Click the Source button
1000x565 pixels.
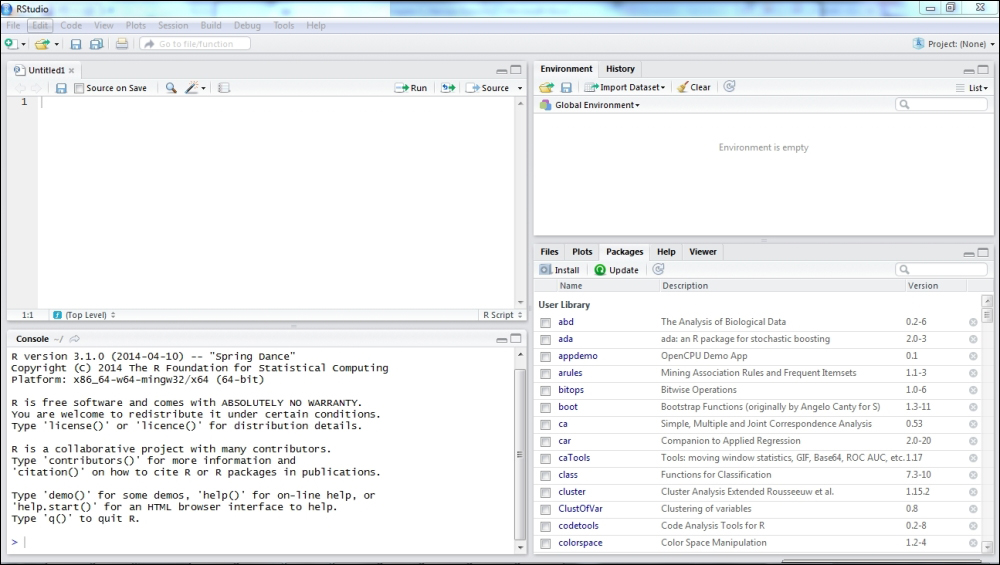(x=487, y=88)
